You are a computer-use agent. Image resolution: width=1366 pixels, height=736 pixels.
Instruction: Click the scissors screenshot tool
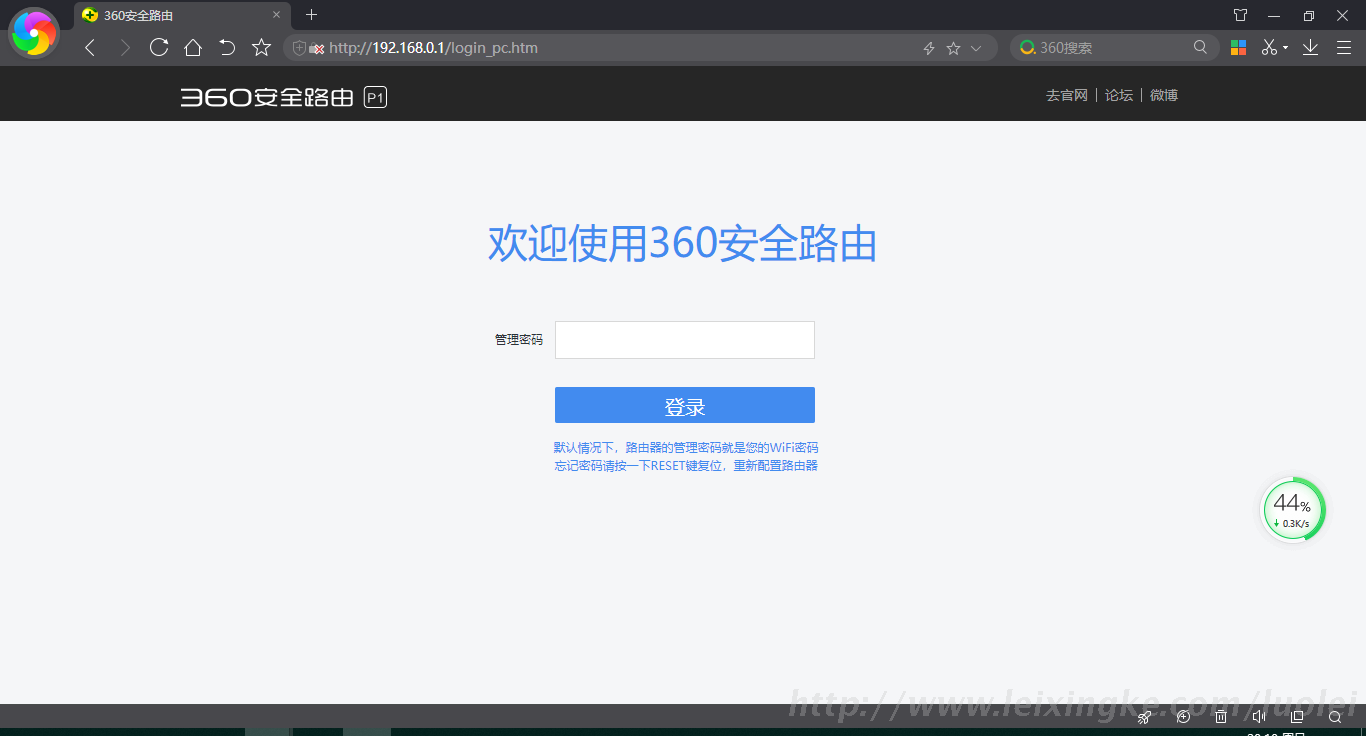pyautogui.click(x=1269, y=47)
